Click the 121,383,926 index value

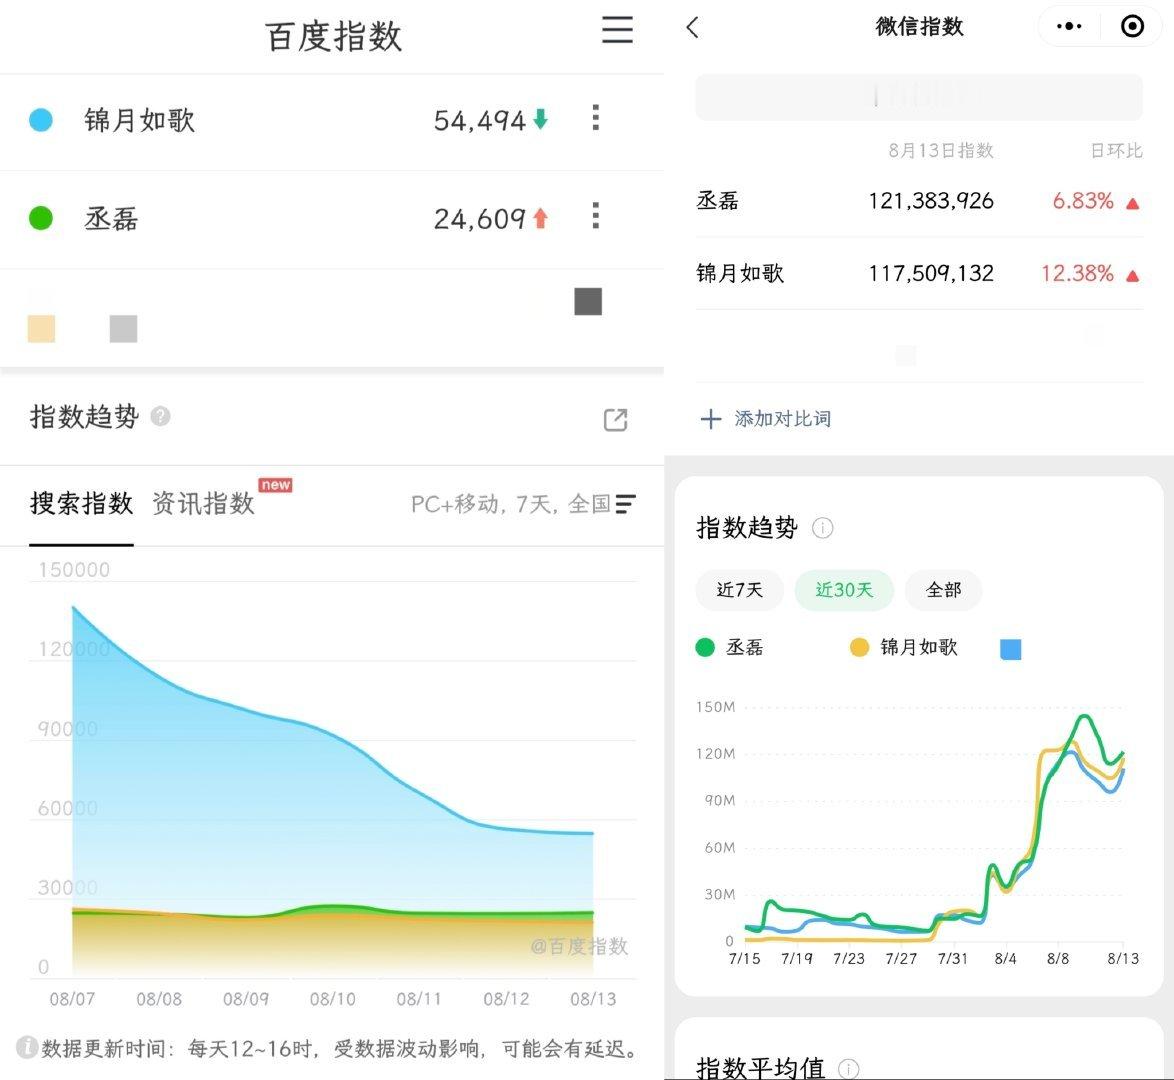pyautogui.click(x=931, y=201)
